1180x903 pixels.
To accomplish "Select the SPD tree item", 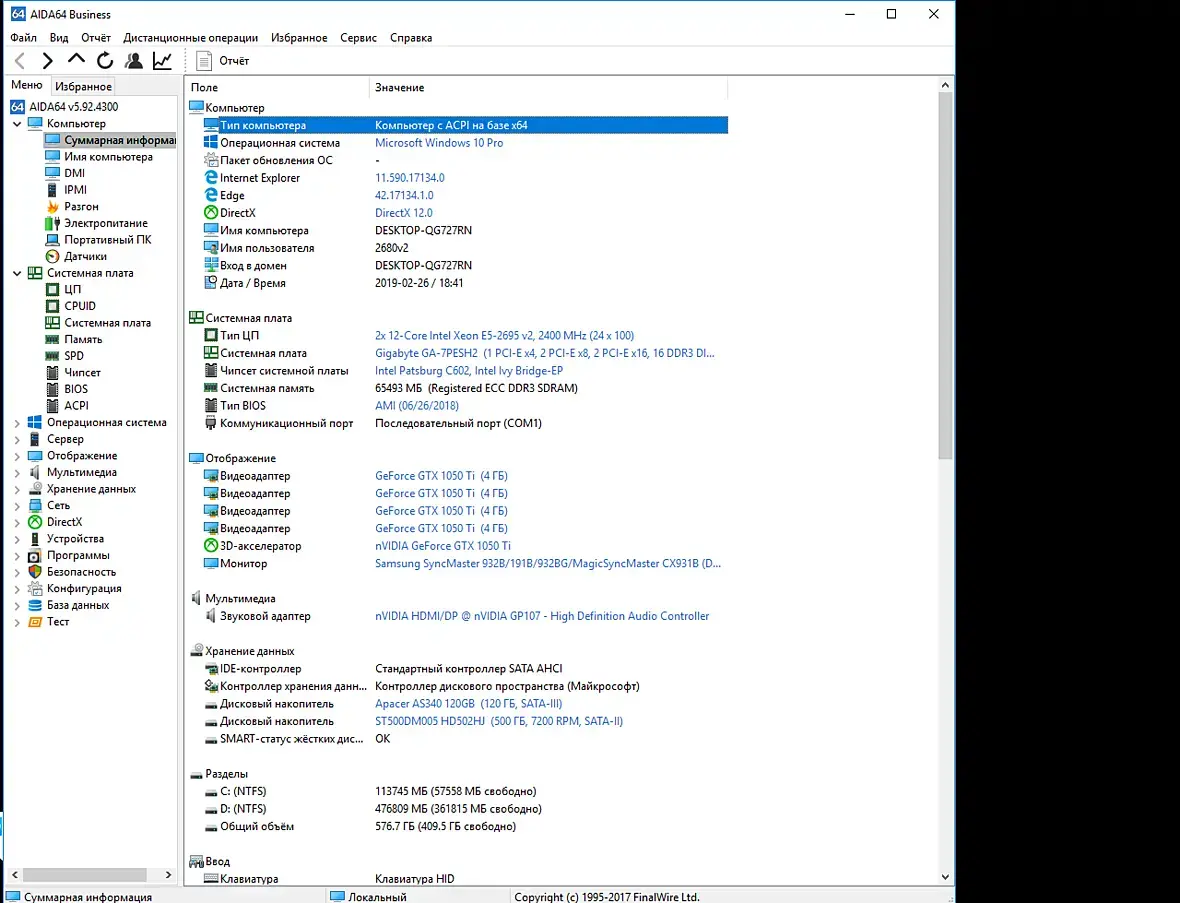I will (74, 355).
